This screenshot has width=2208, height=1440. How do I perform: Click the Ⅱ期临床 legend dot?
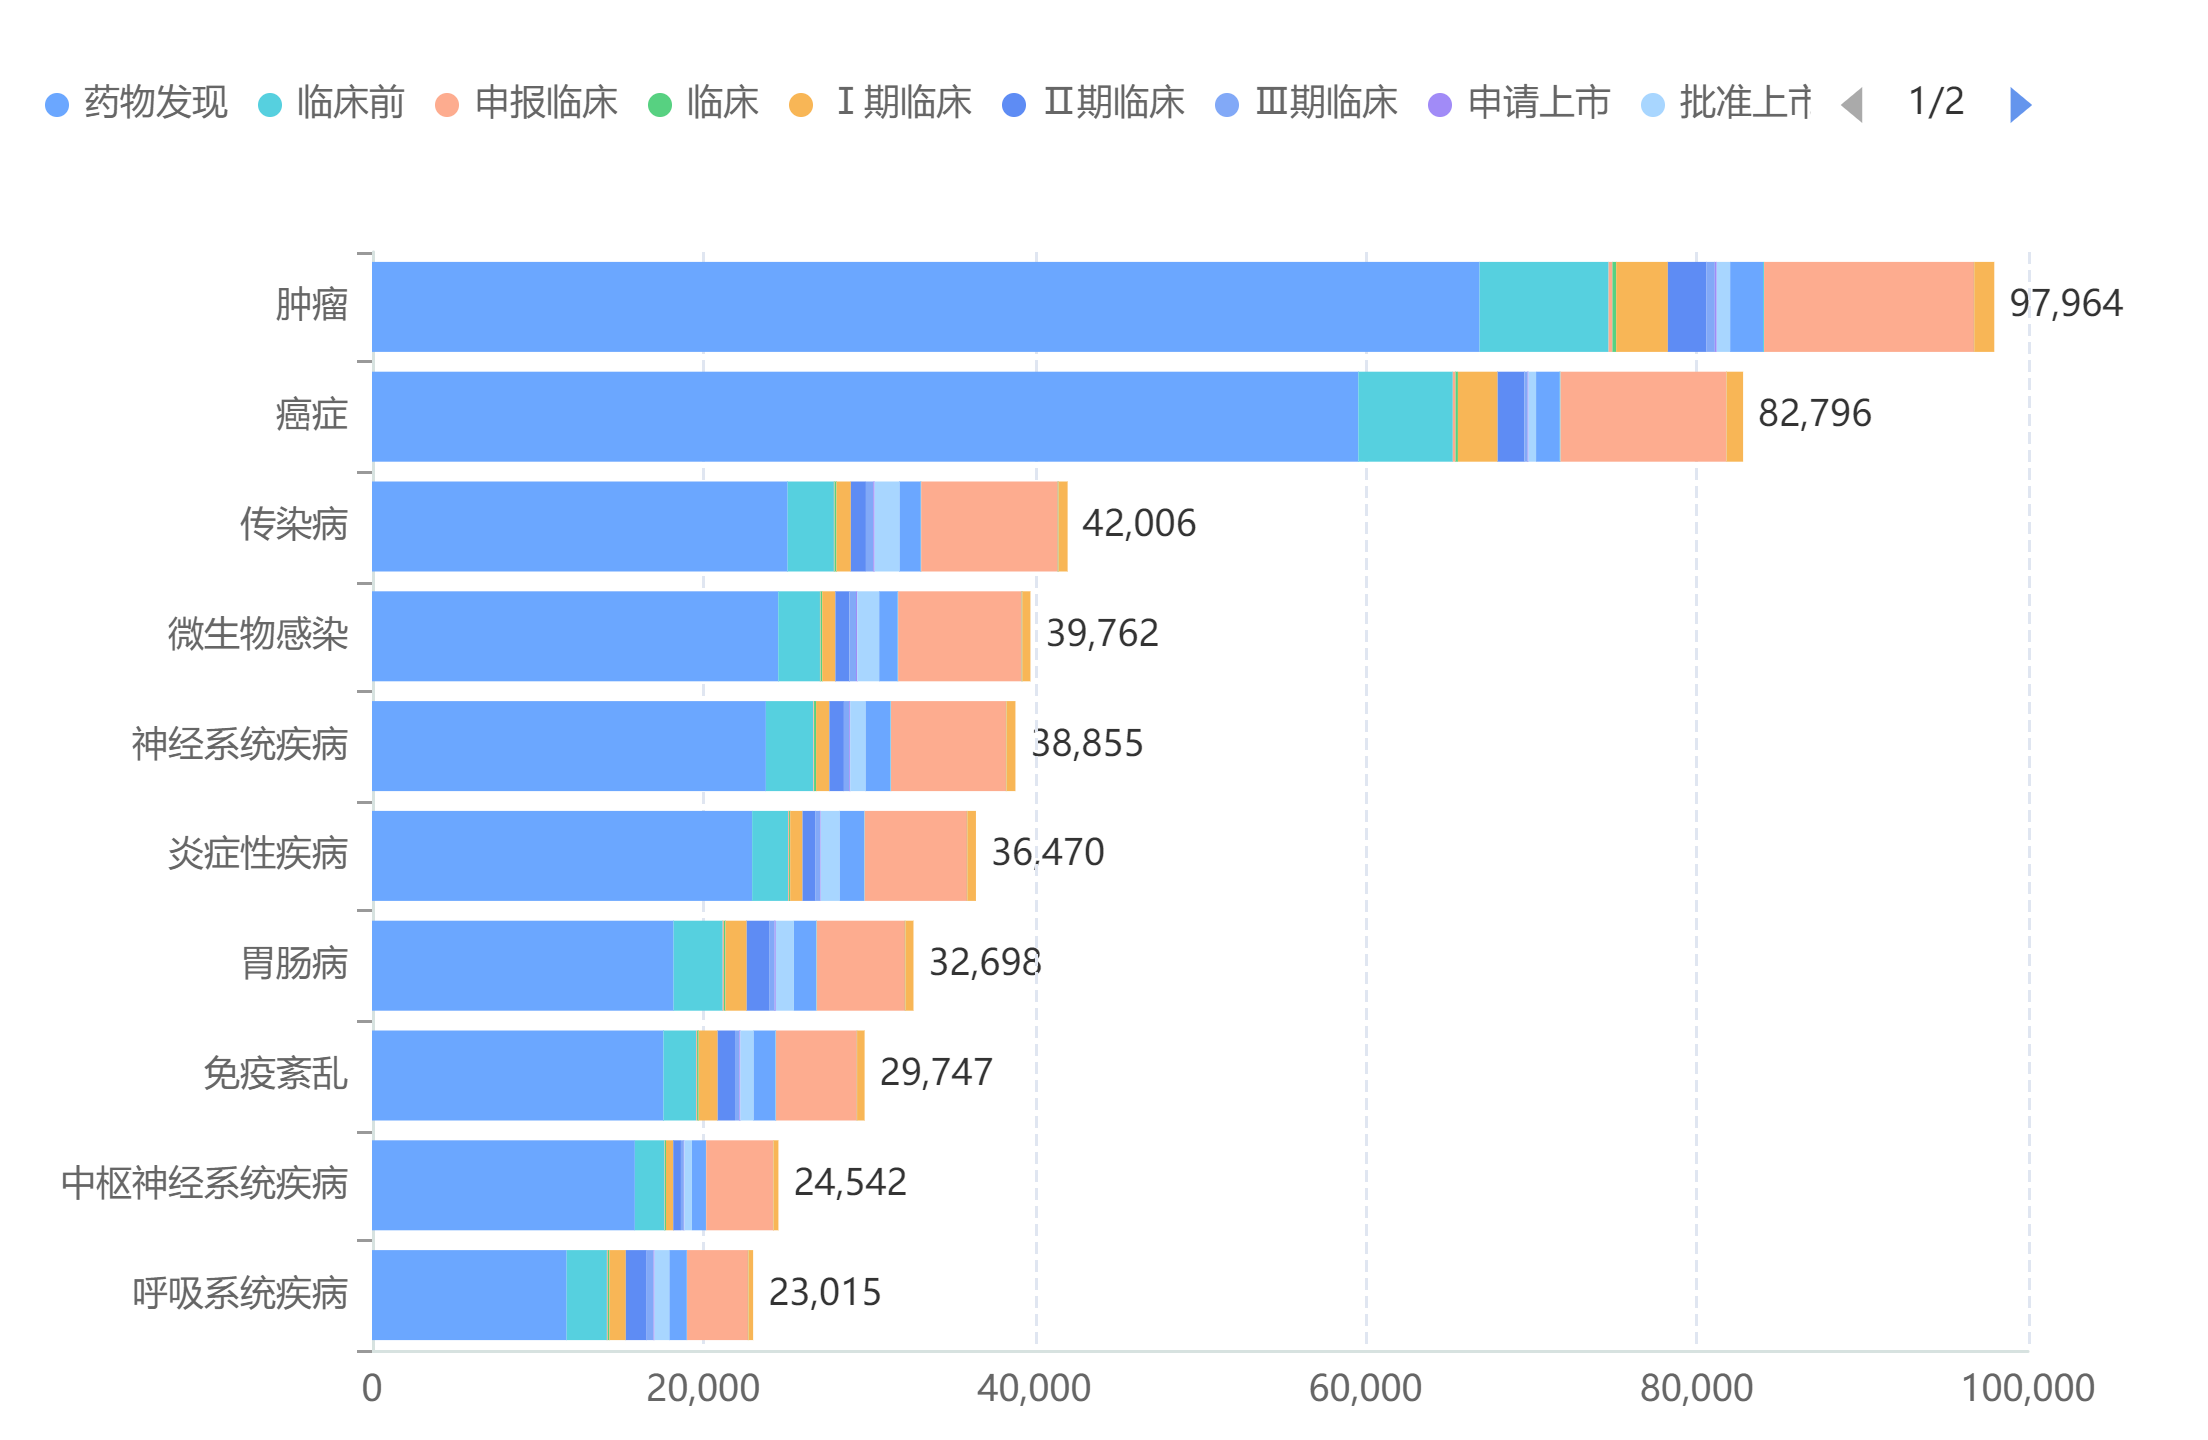click(x=1014, y=104)
